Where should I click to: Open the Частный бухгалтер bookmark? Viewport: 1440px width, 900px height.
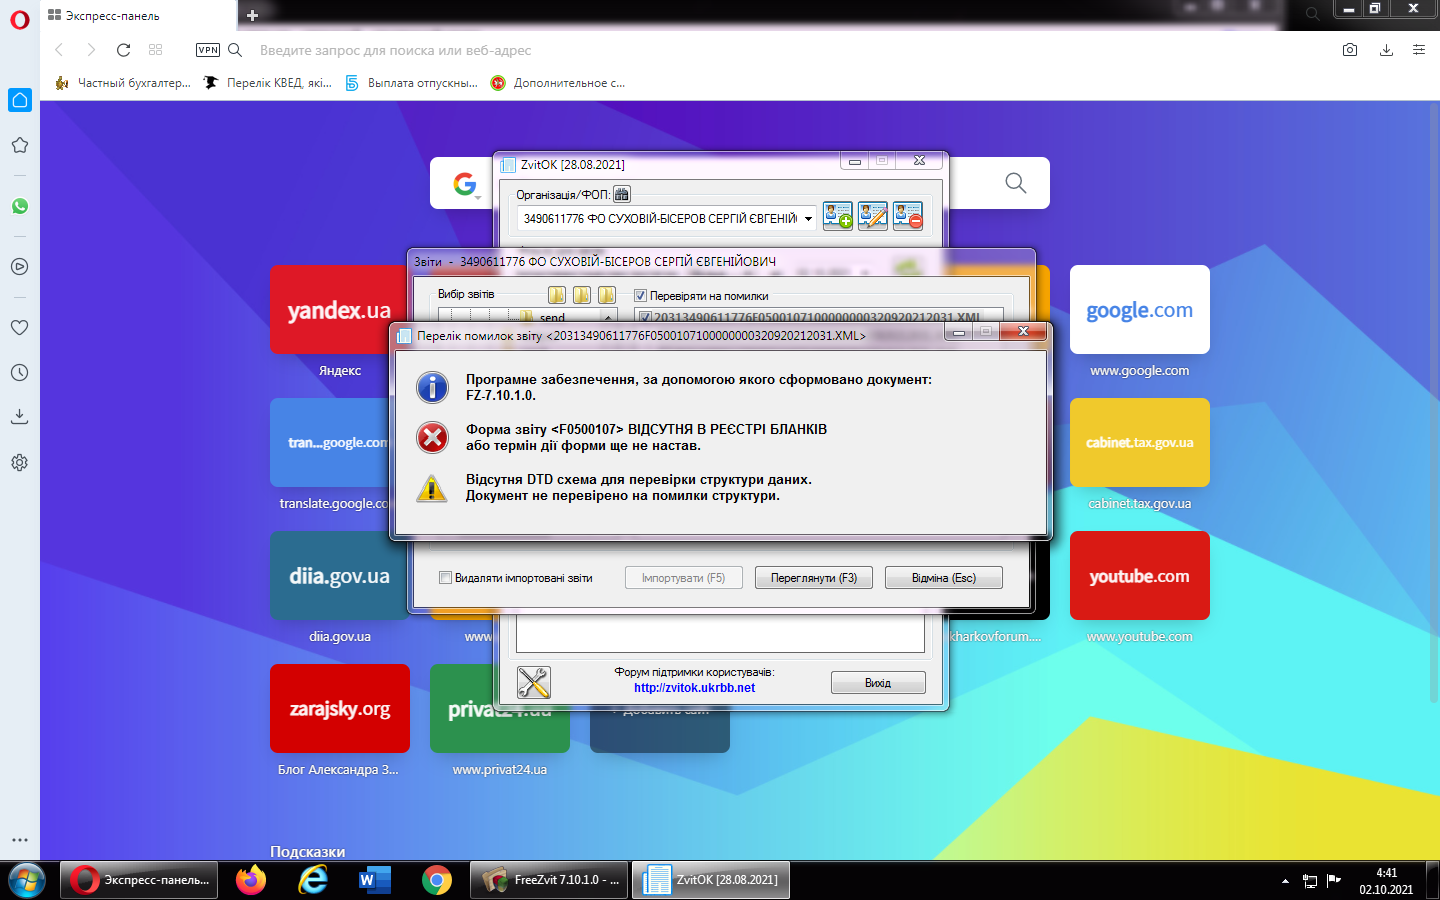click(123, 83)
